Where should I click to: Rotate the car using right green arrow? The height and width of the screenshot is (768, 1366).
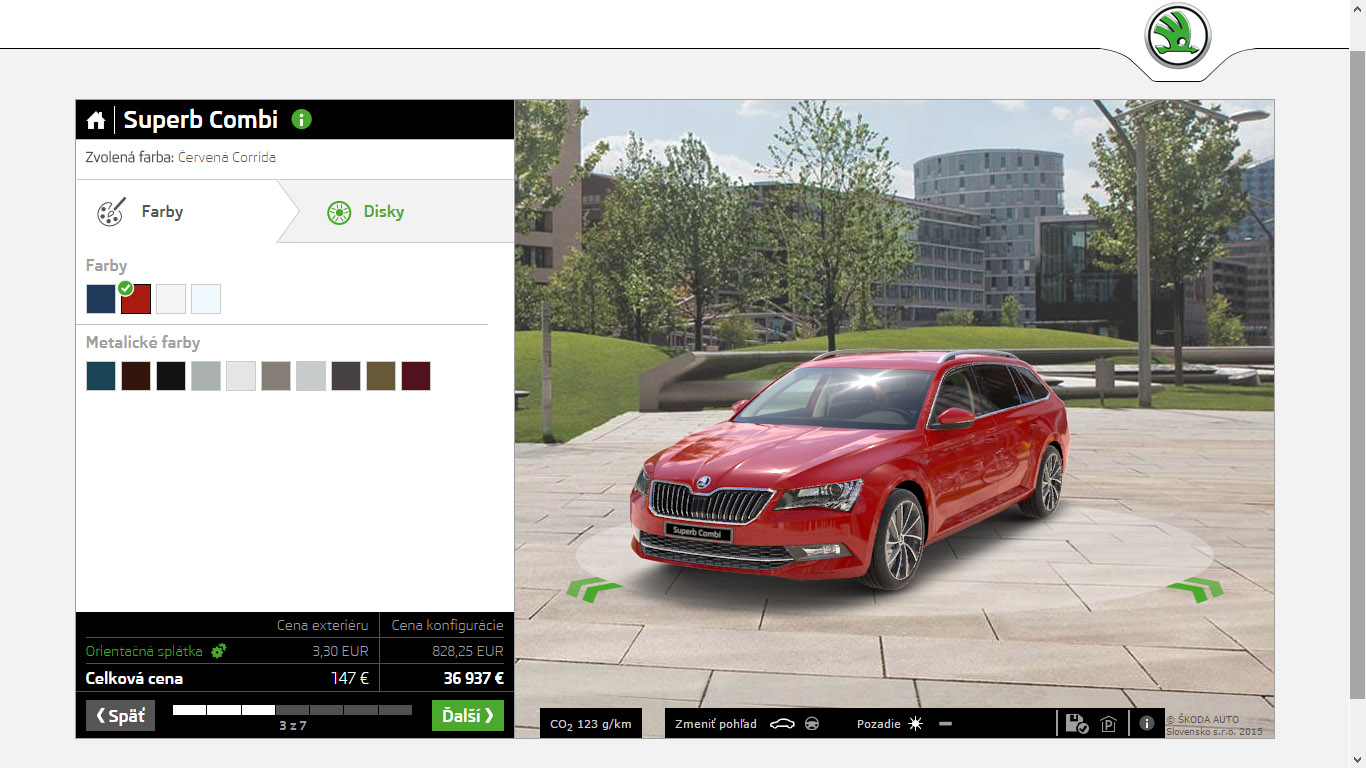click(1195, 589)
